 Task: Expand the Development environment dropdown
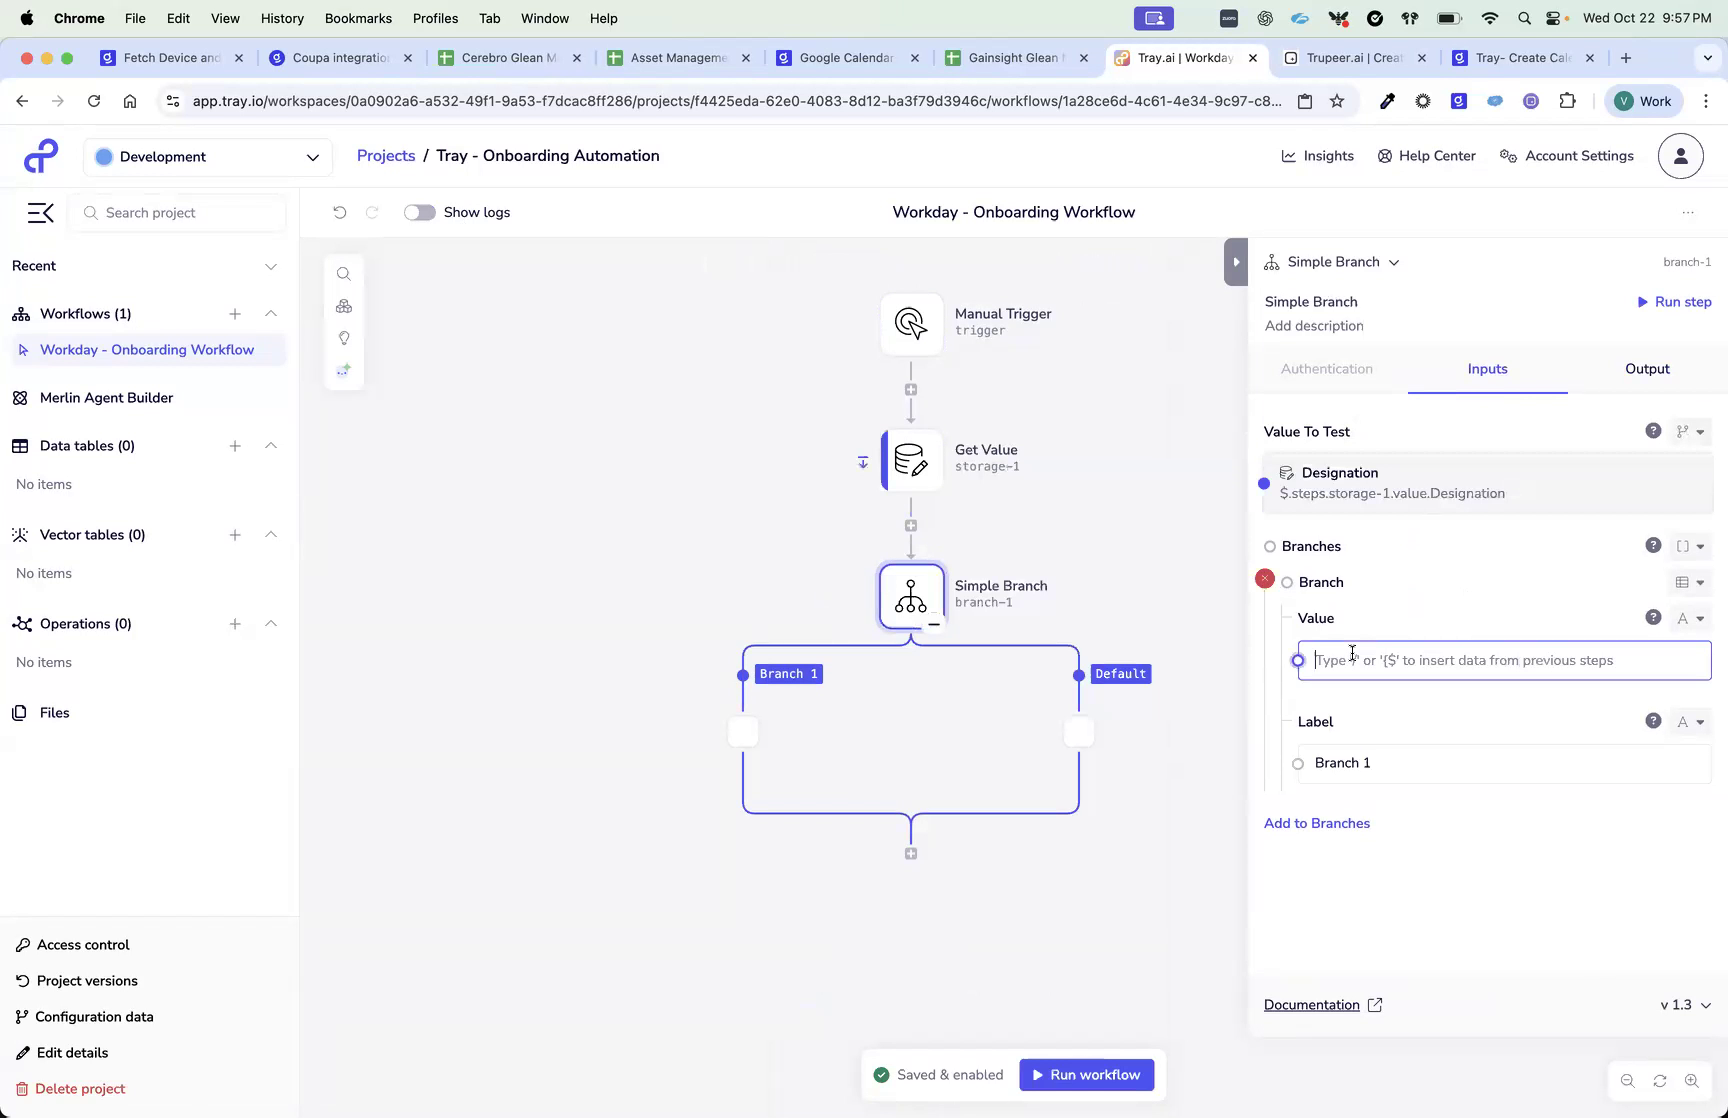tap(312, 157)
